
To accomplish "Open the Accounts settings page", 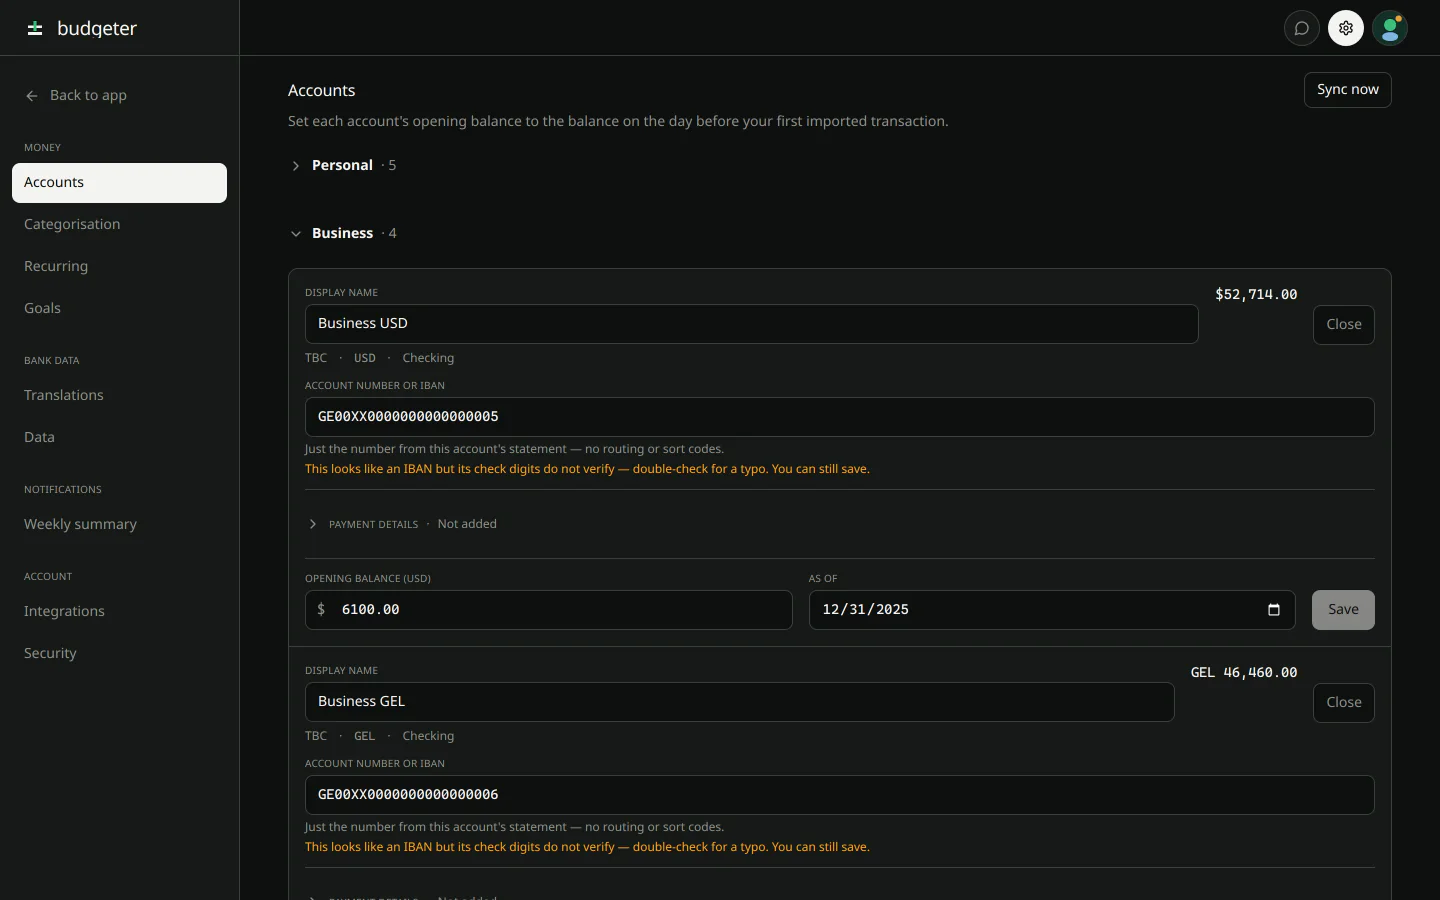I will [x=119, y=183].
